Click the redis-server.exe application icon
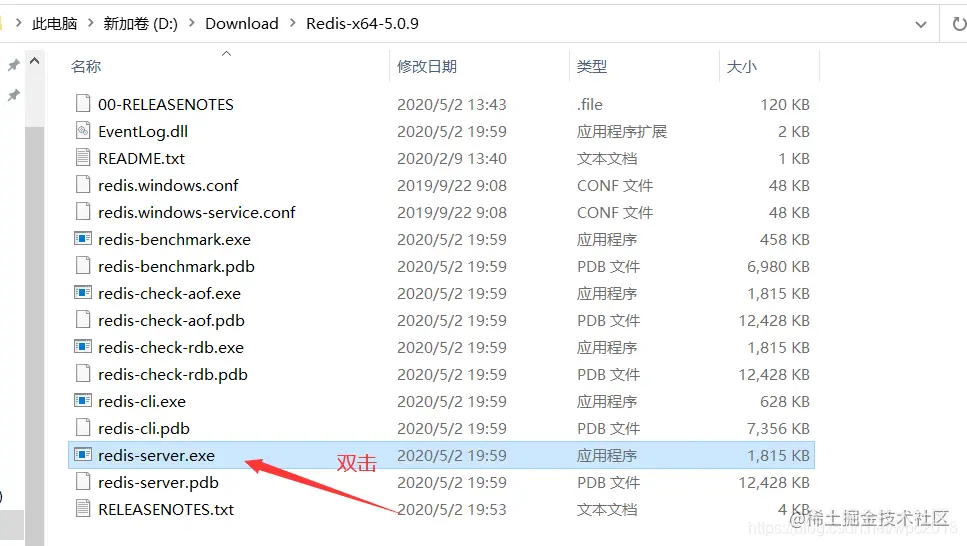This screenshot has width=967, height=546. click(x=83, y=455)
